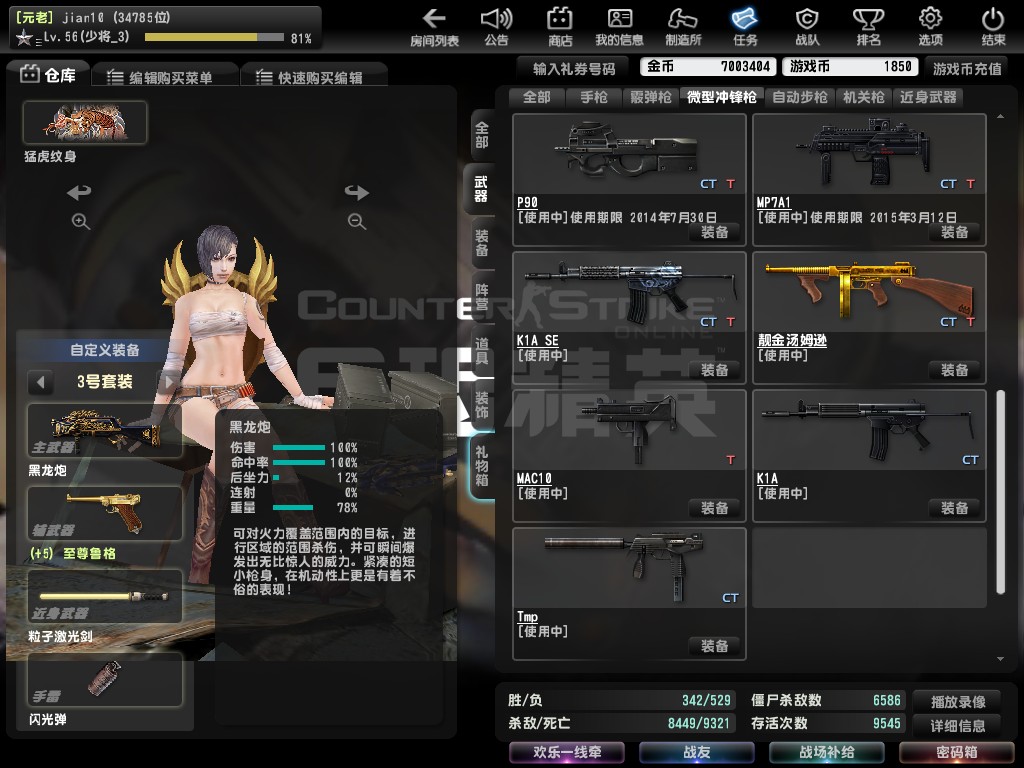Select the vertical 礼物箱 category tab
The width and height of the screenshot is (1024, 768).
(482, 466)
